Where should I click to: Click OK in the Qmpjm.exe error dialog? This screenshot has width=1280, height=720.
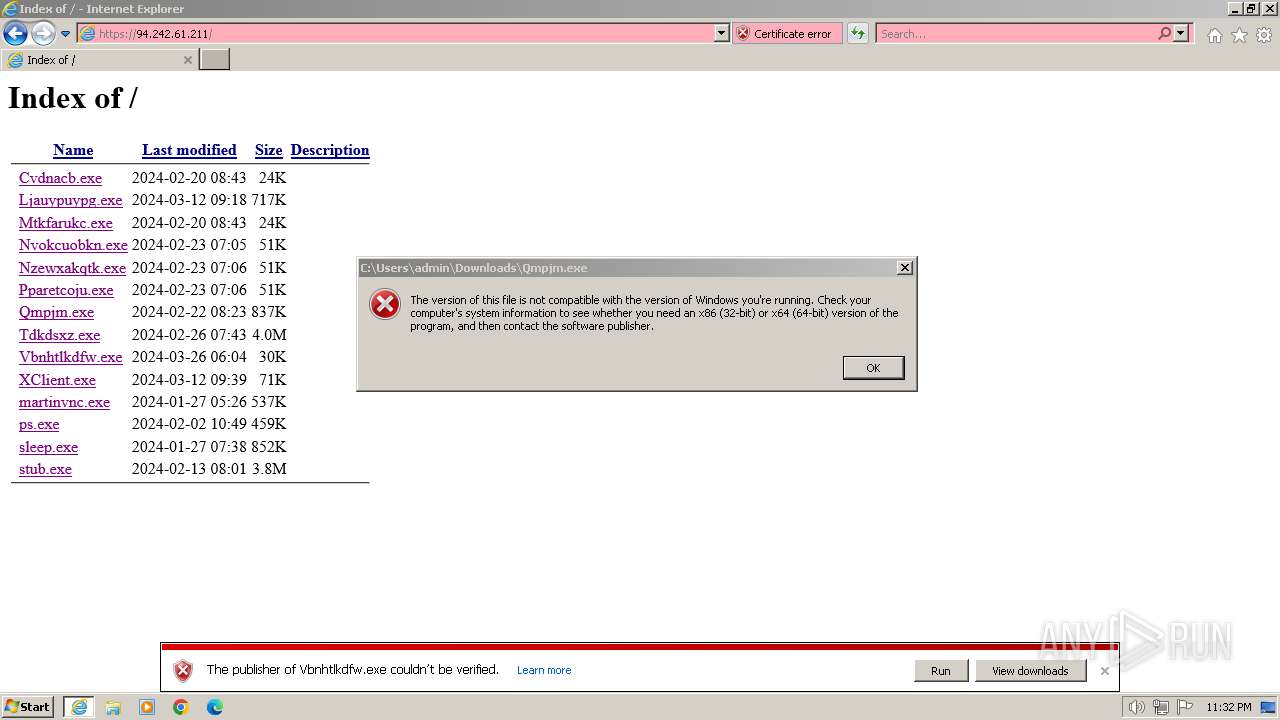pyautogui.click(x=873, y=368)
